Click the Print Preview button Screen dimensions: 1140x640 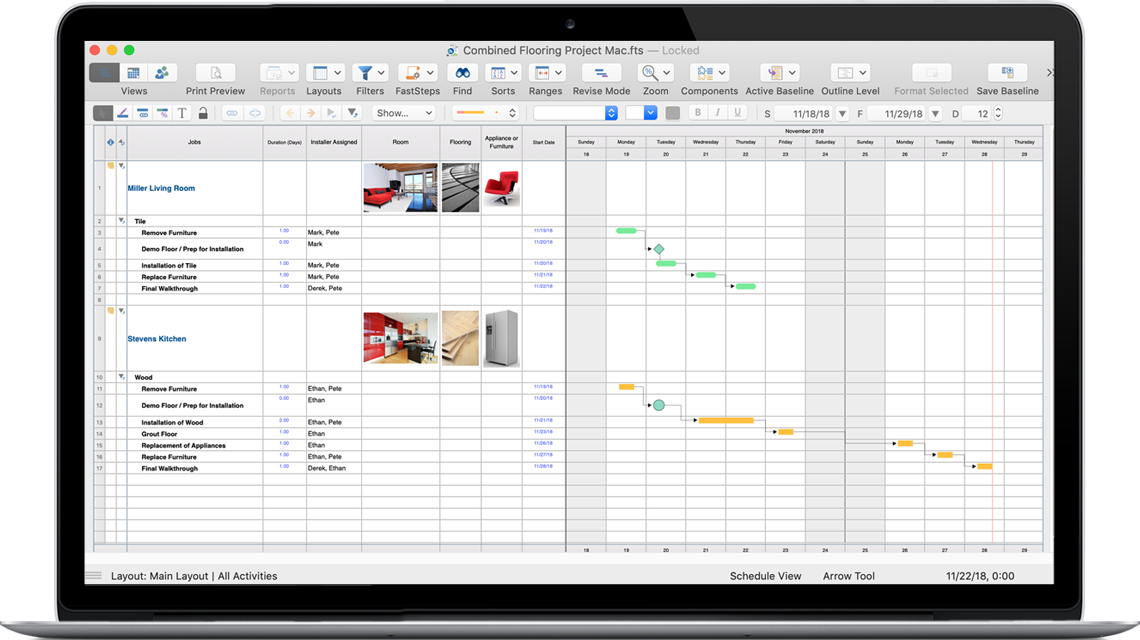click(215, 73)
